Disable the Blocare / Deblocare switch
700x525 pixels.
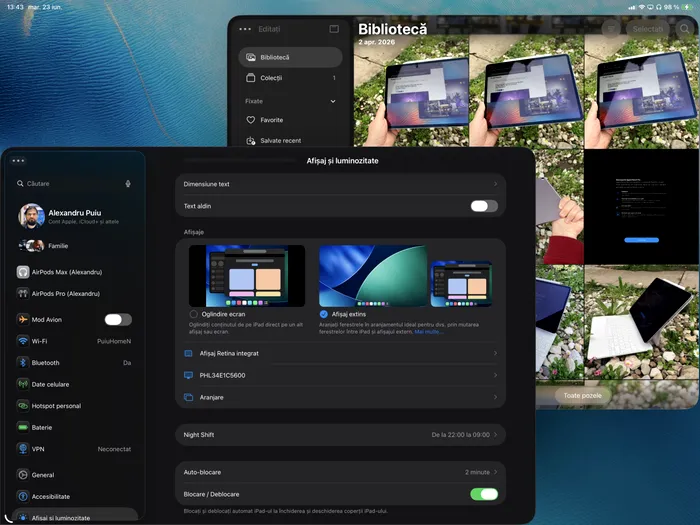(484, 494)
